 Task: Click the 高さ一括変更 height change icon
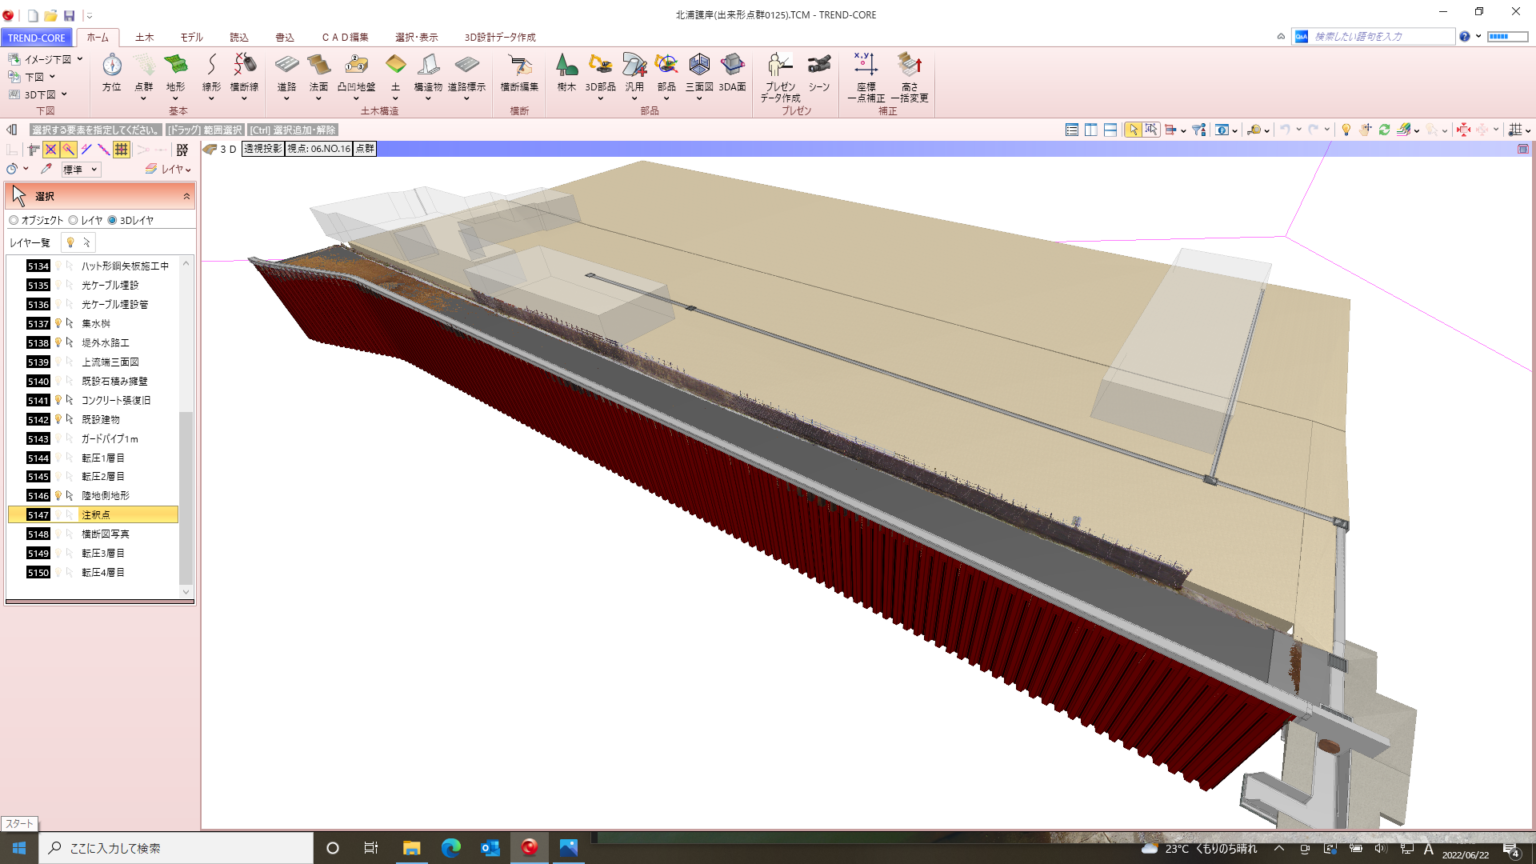(909, 66)
